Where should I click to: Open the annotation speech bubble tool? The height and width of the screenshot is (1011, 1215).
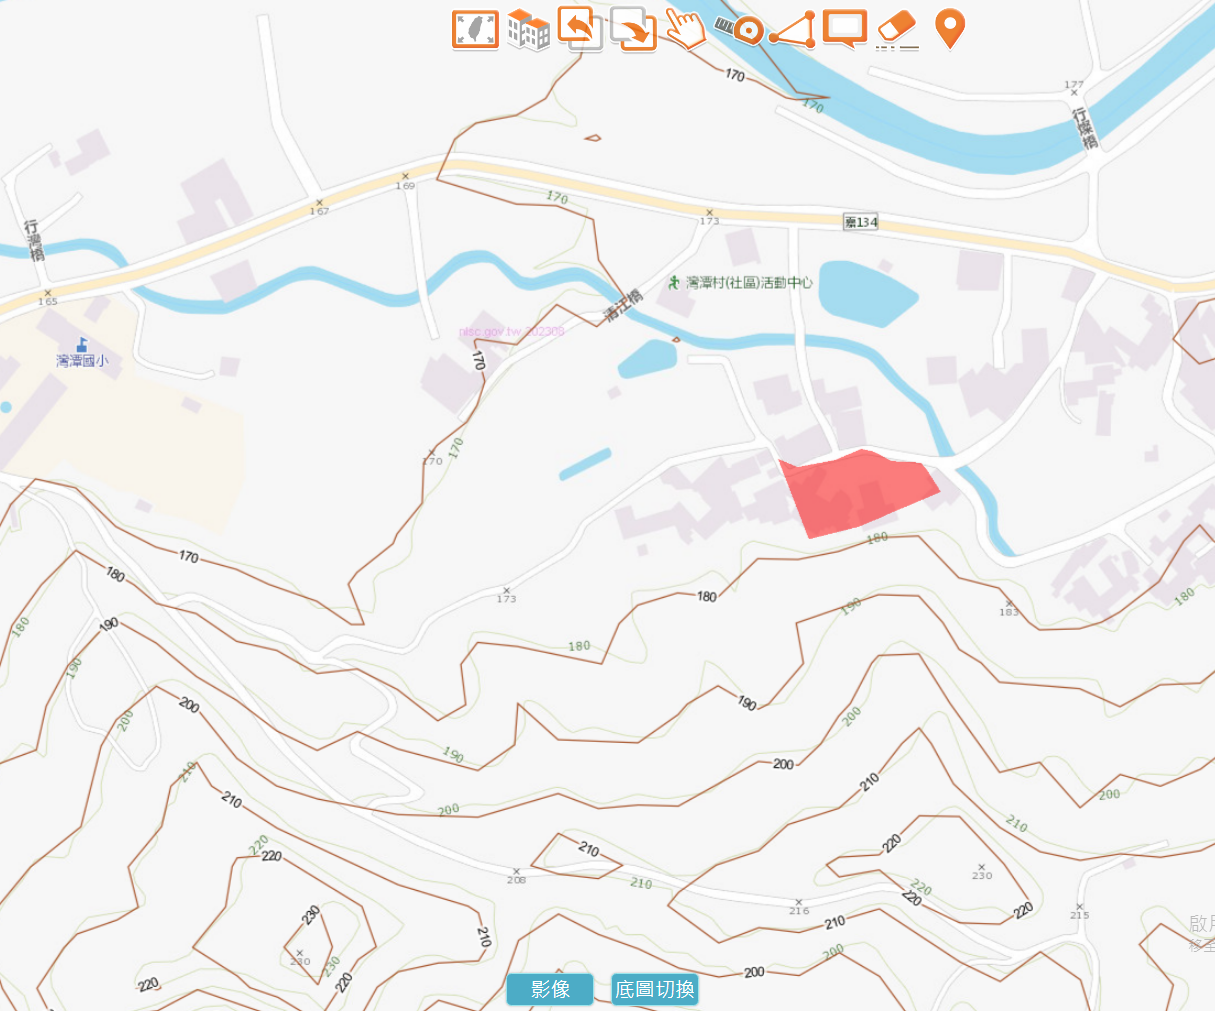[x=845, y=29]
